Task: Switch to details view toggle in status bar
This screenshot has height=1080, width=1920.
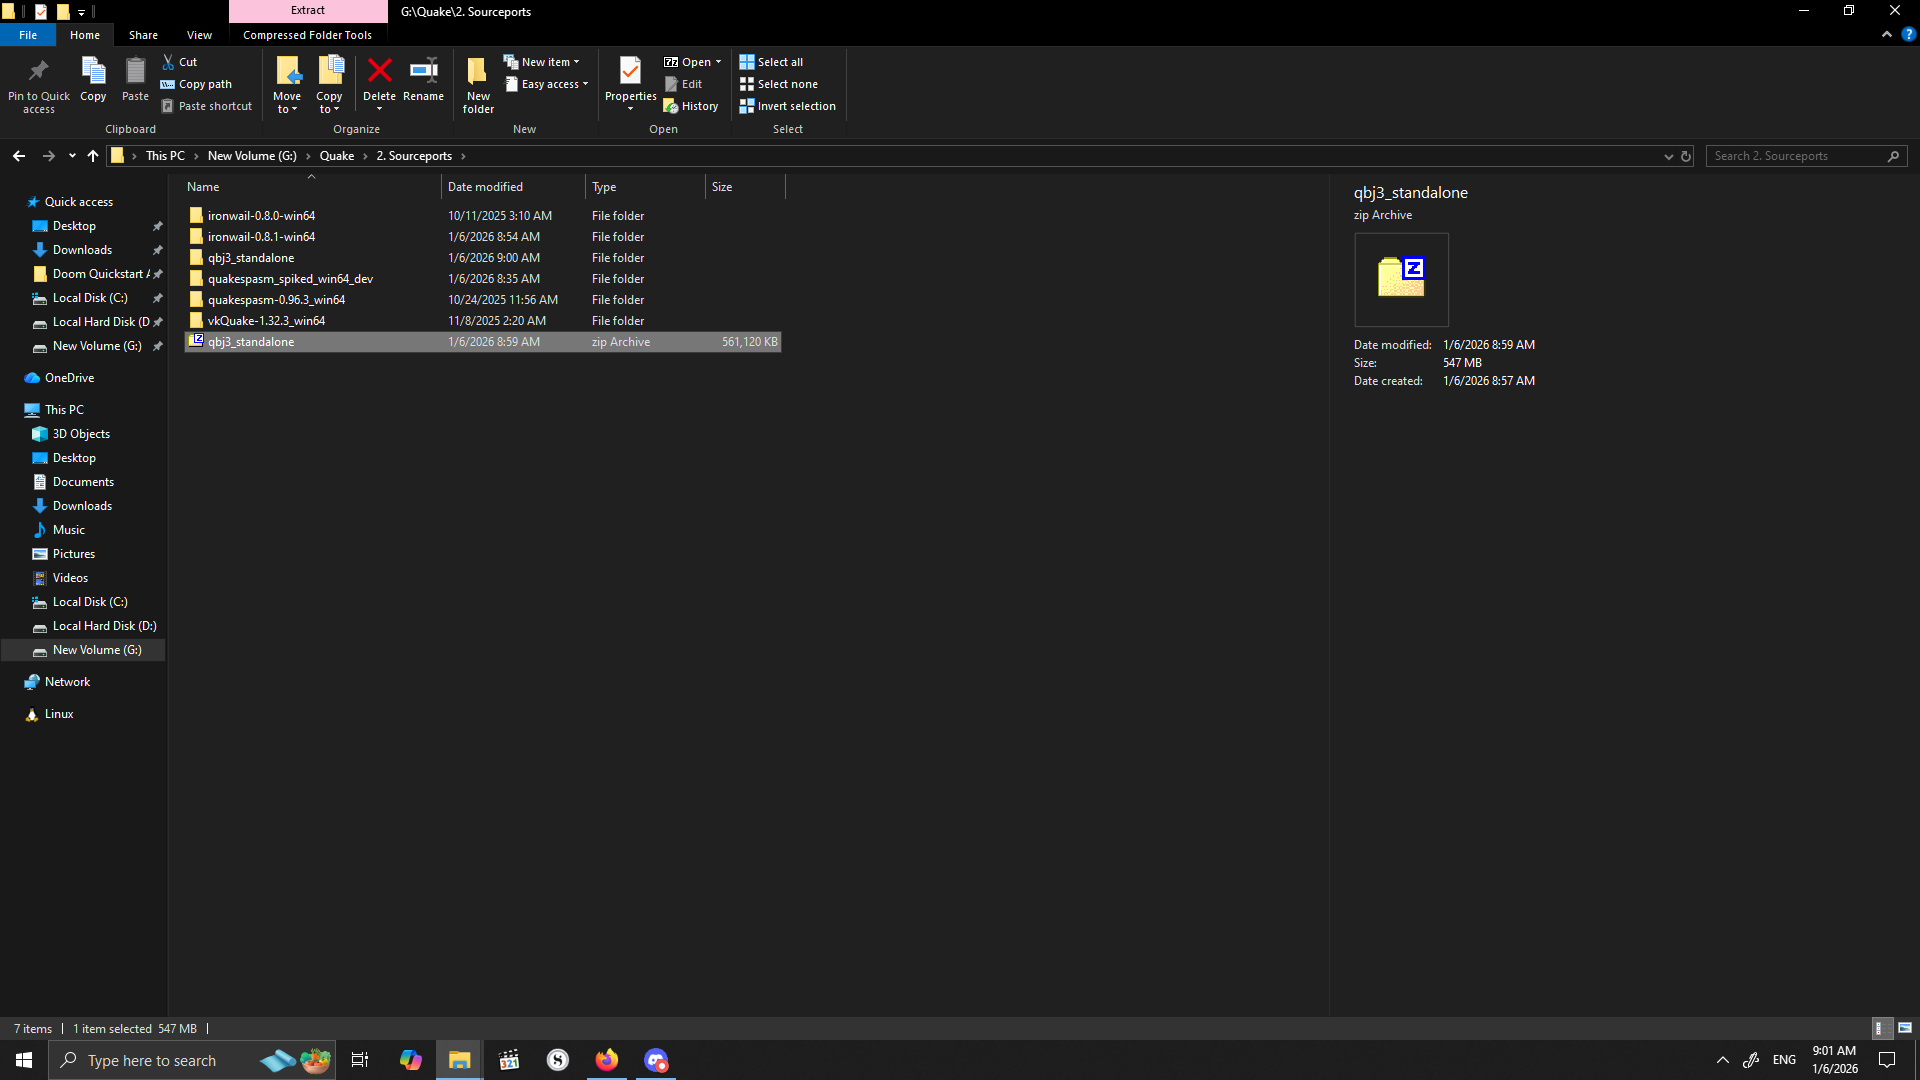Action: (1880, 1028)
